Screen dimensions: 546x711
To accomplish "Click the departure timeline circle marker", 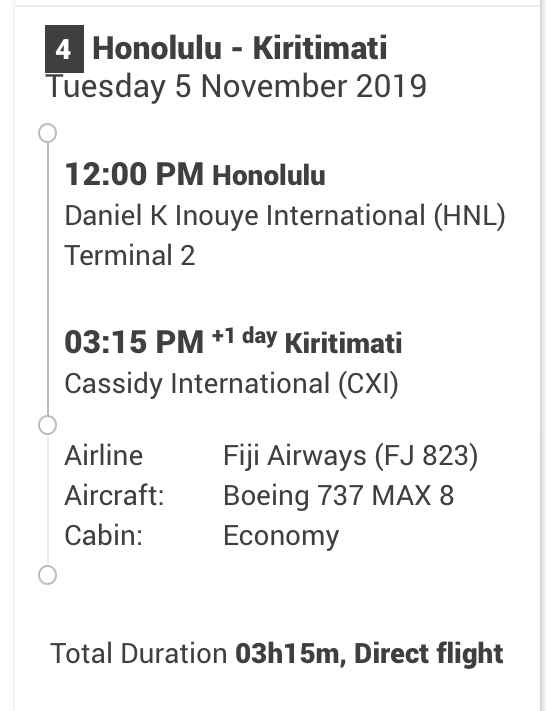I will click(48, 133).
